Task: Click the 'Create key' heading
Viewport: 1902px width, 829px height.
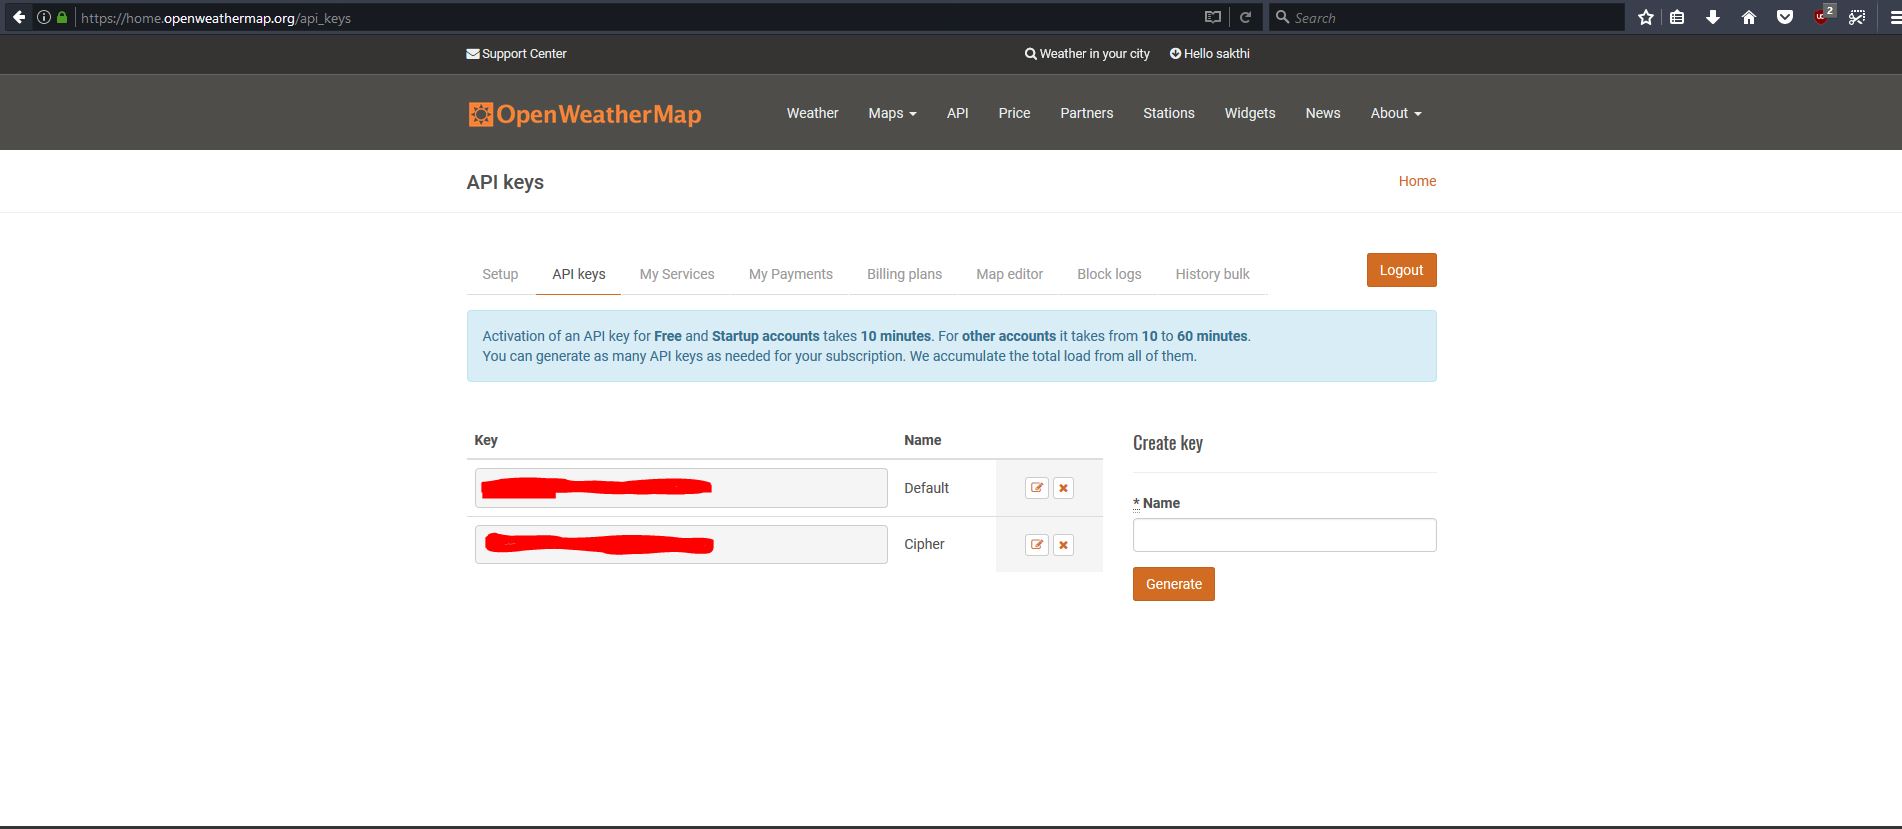Action: click(x=1168, y=443)
